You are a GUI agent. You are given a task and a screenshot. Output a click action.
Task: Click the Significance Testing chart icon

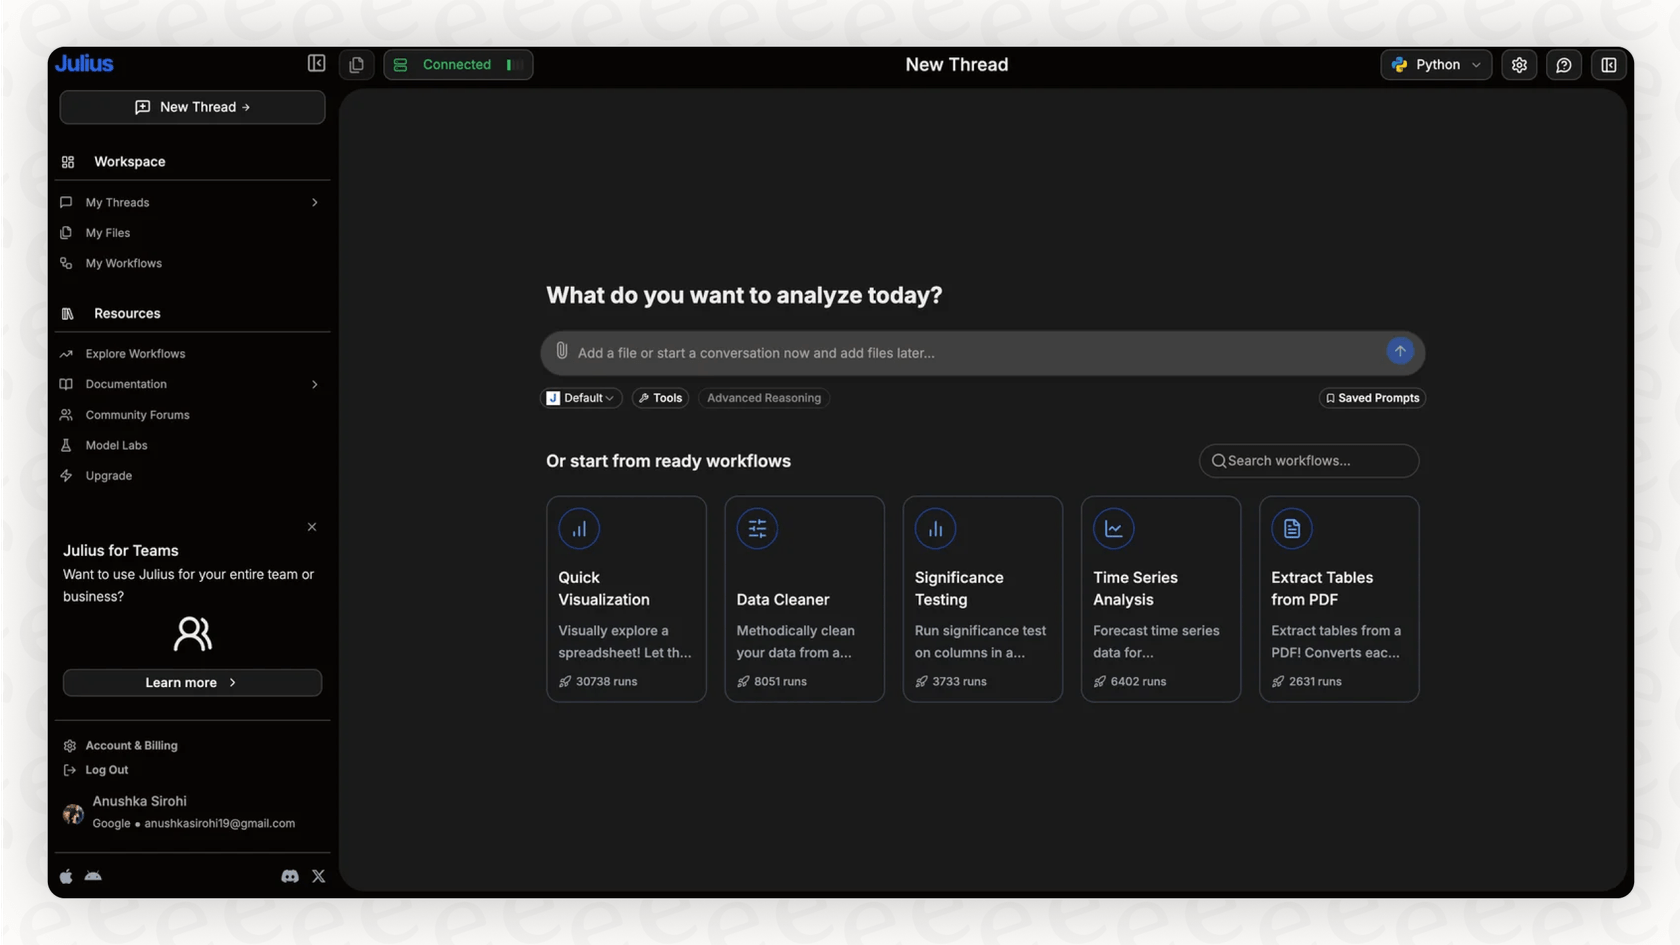(935, 528)
